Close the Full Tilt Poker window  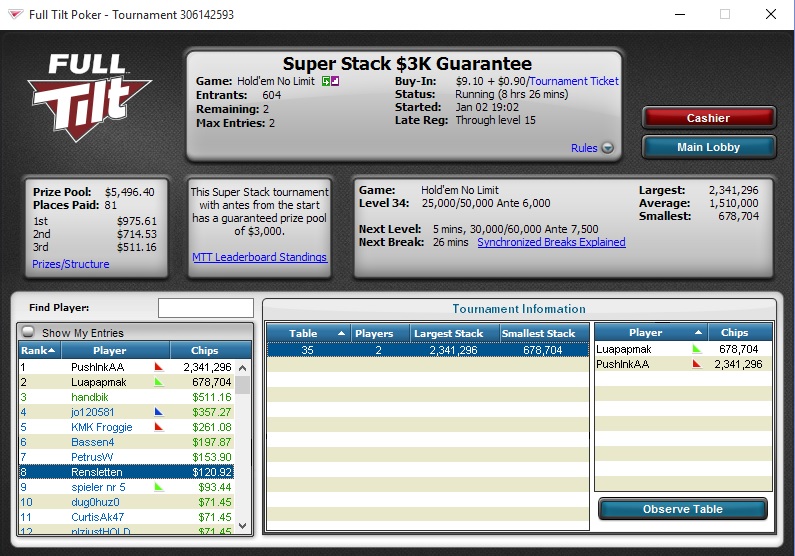[x=771, y=14]
